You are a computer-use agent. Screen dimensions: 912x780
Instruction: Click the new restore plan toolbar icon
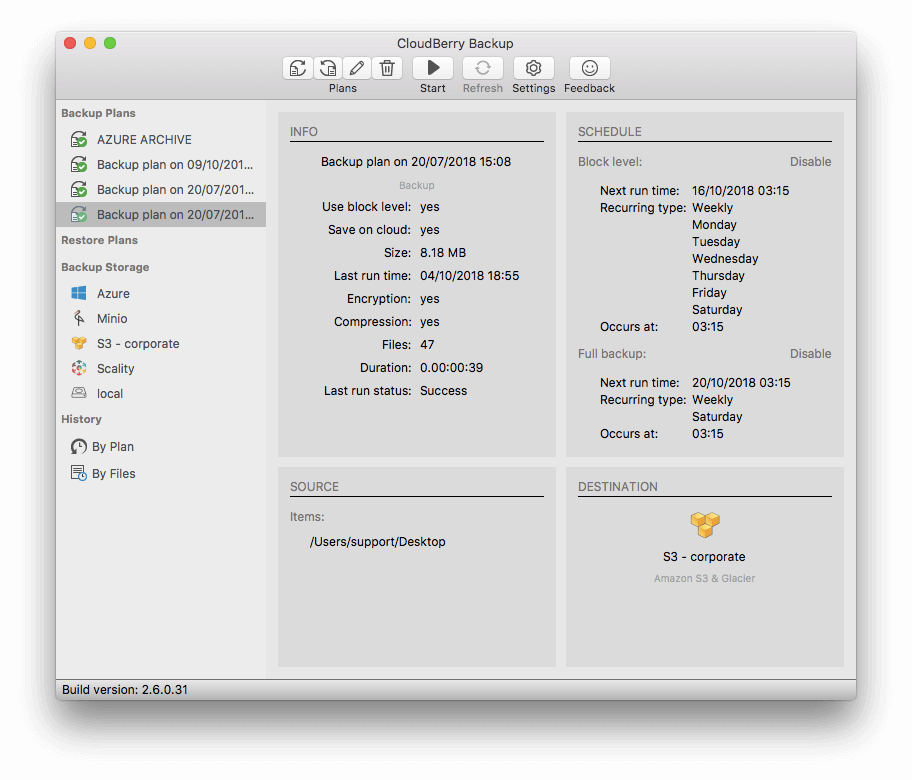(x=328, y=68)
